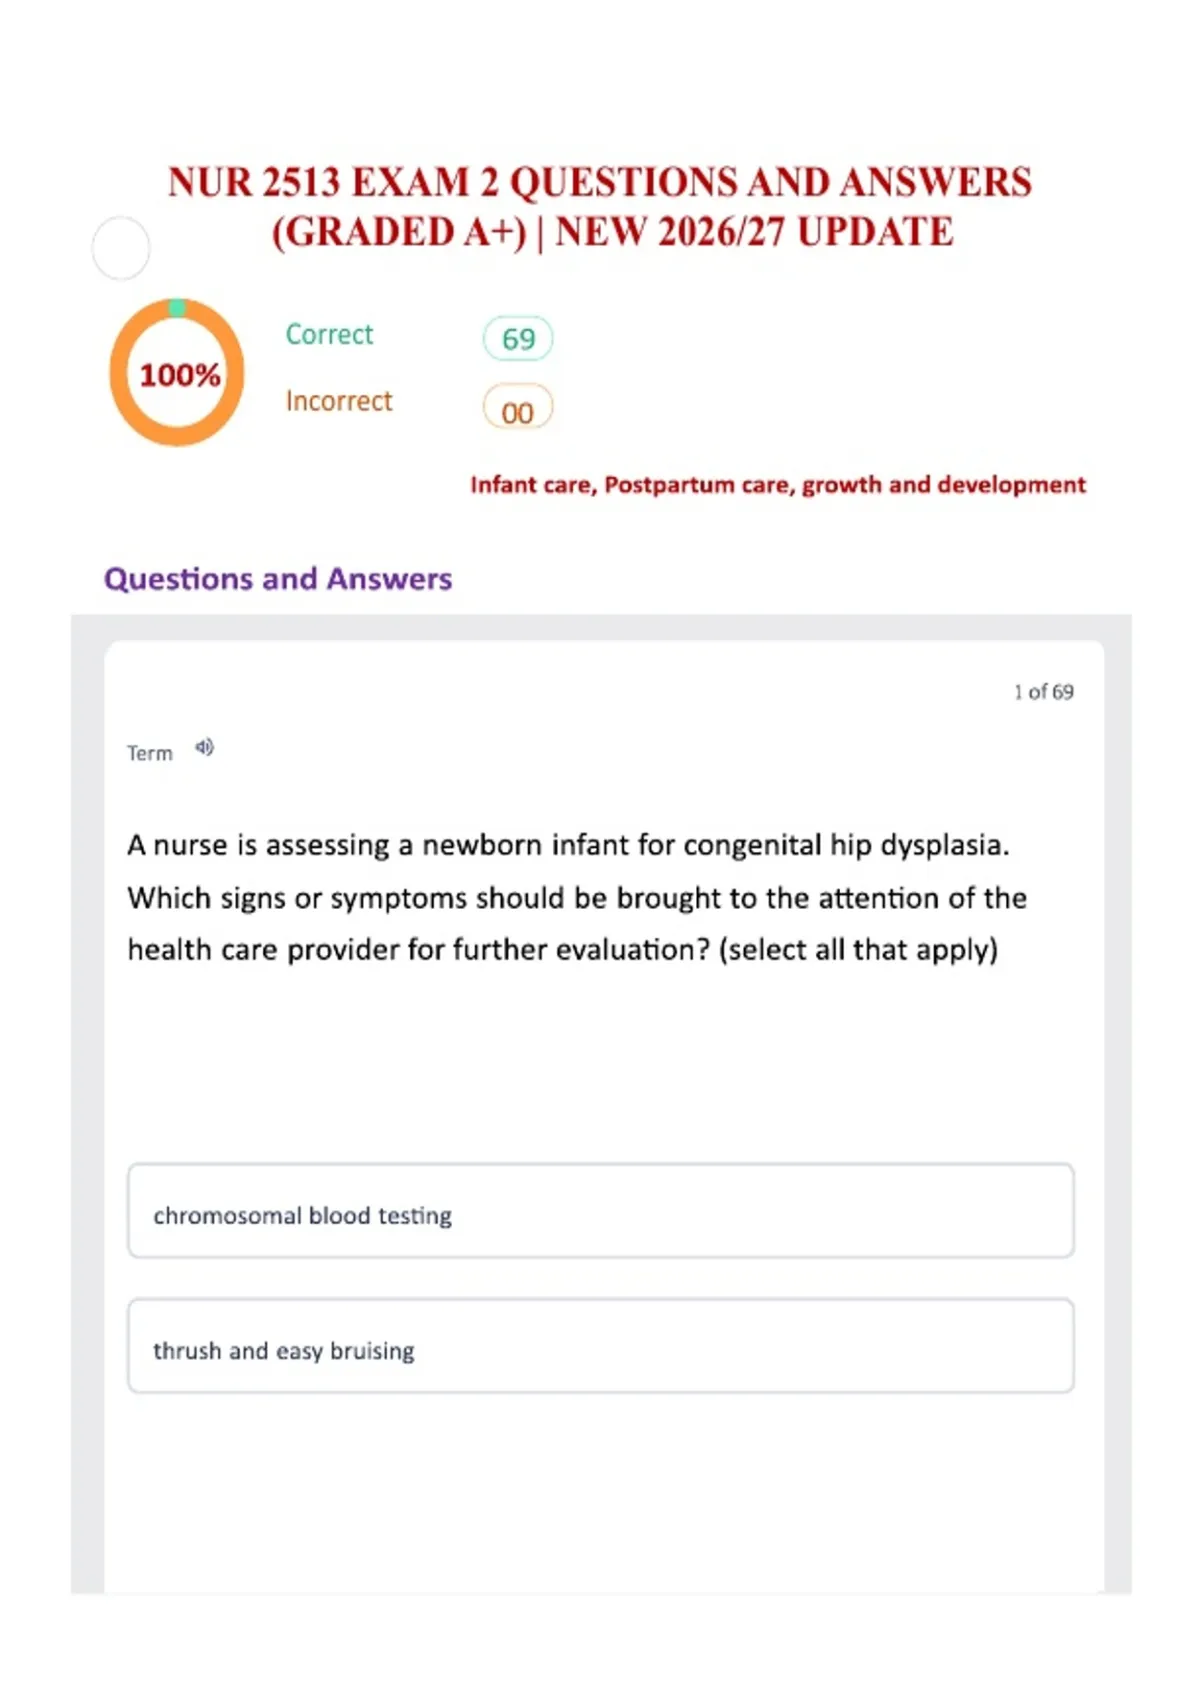Play the term audio speaker icon

pos(204,748)
